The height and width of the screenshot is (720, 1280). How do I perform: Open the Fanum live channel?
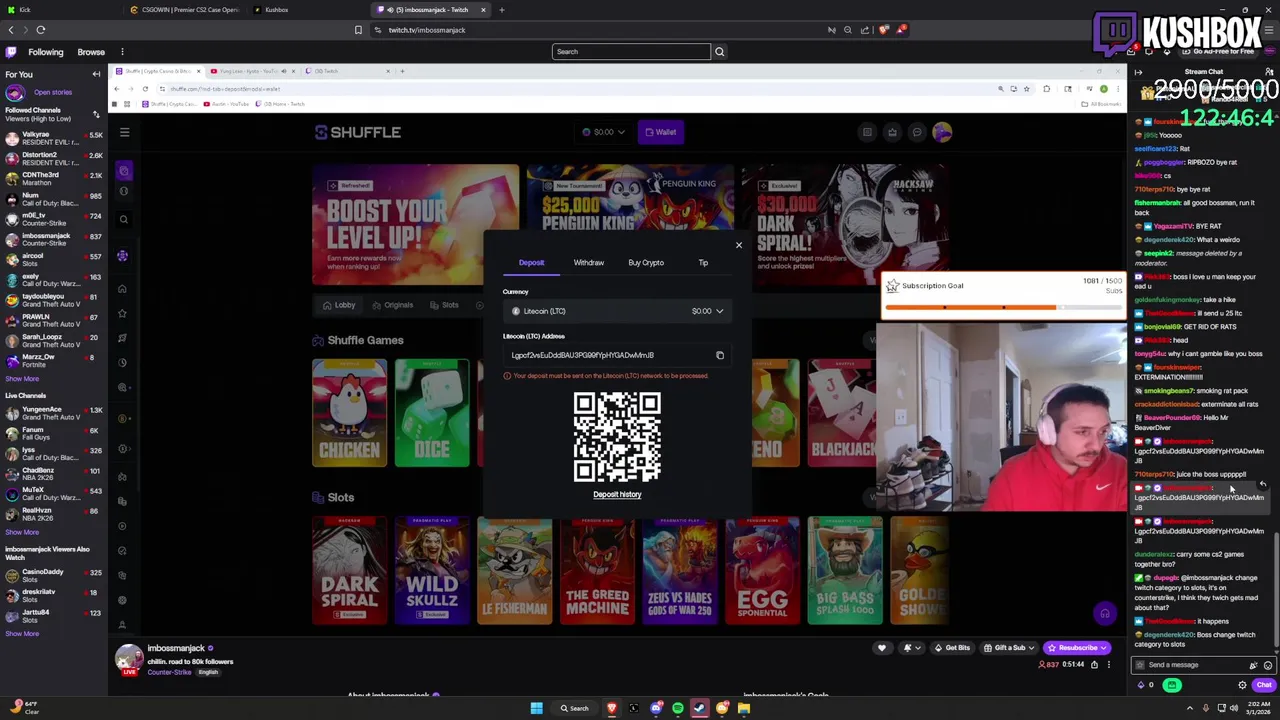tap(54, 433)
